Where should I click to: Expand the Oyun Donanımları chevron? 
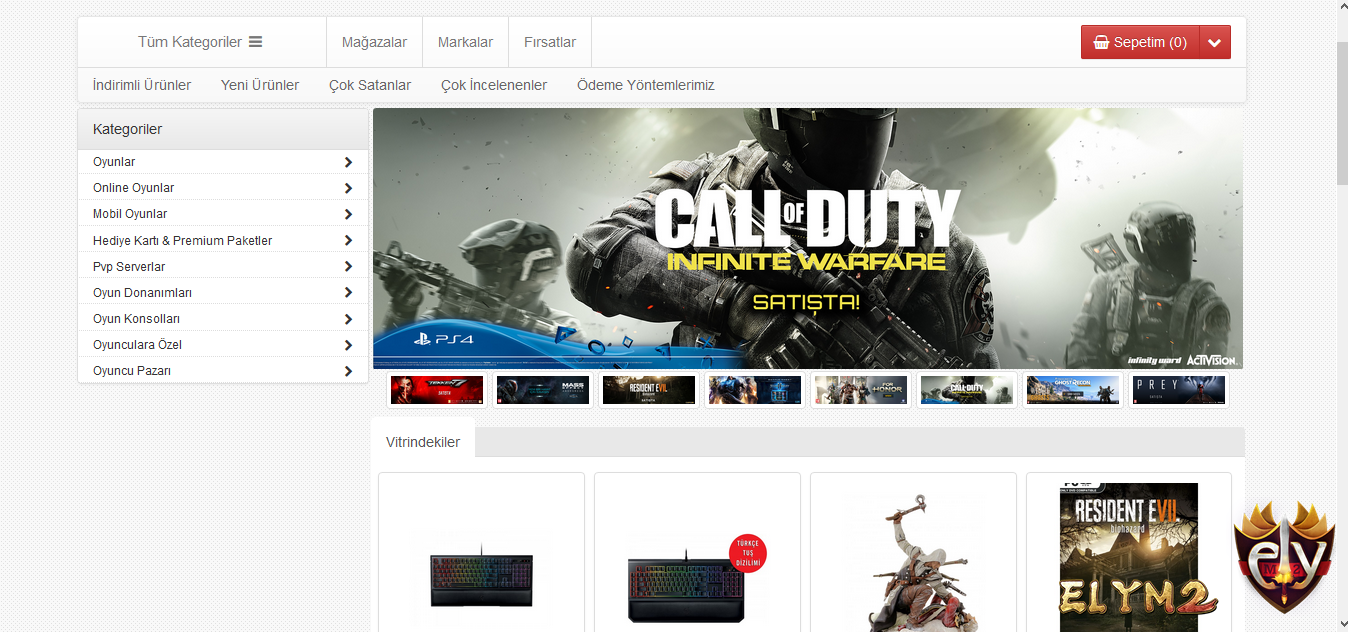(348, 293)
